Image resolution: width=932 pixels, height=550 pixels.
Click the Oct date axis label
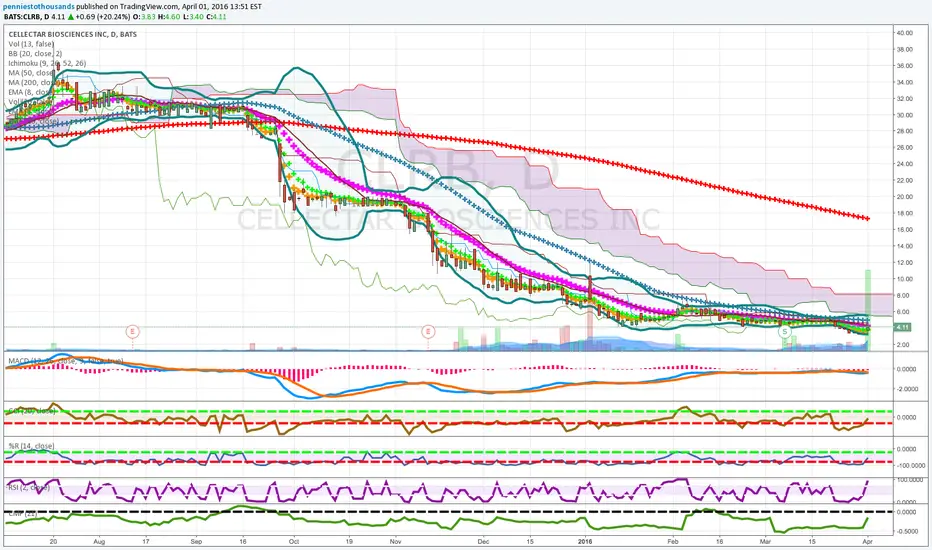click(x=294, y=542)
